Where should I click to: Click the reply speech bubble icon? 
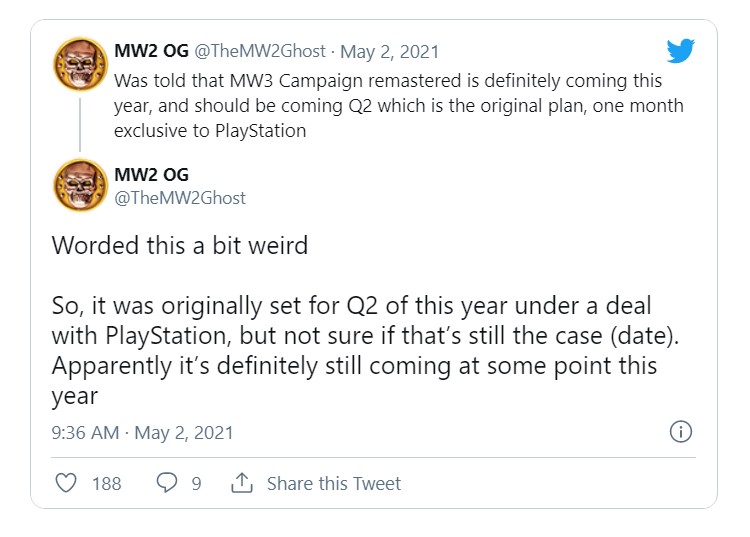coord(167,483)
